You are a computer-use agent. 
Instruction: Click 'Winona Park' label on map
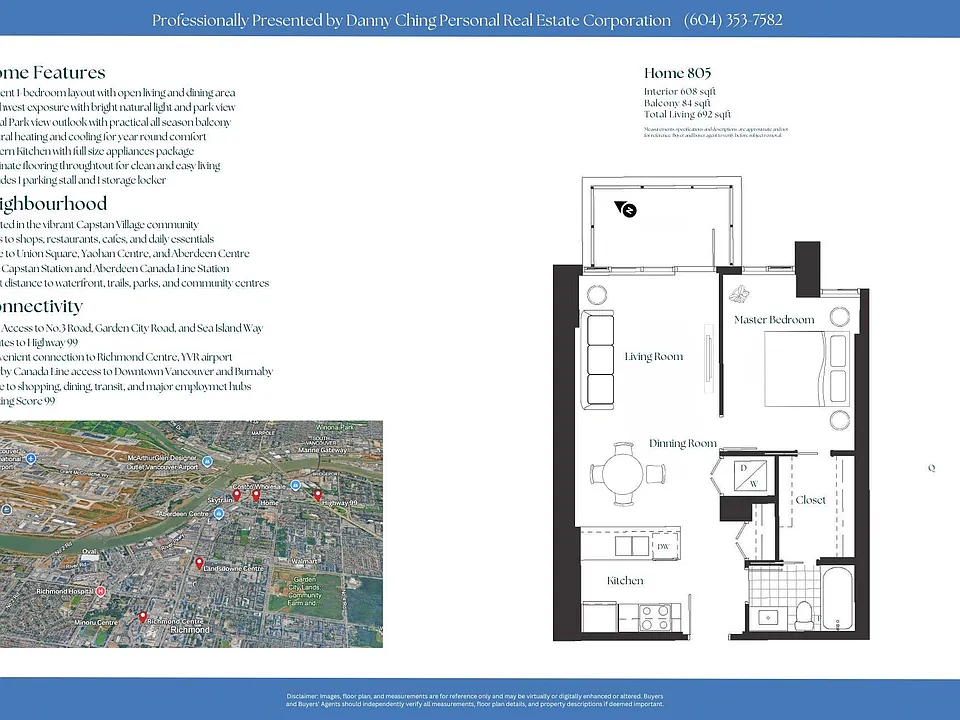(334, 427)
